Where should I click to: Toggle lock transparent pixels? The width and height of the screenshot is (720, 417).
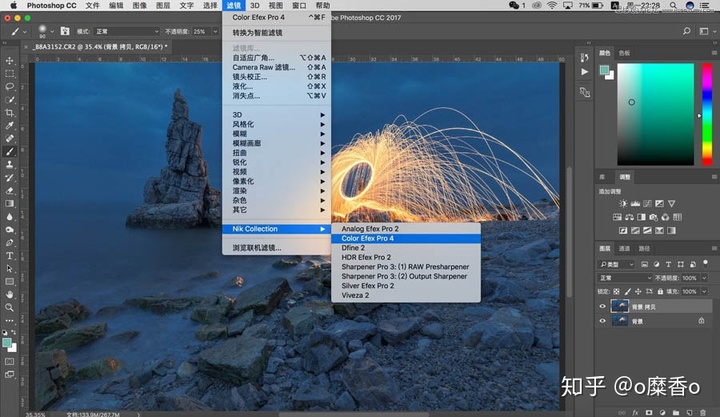616,292
